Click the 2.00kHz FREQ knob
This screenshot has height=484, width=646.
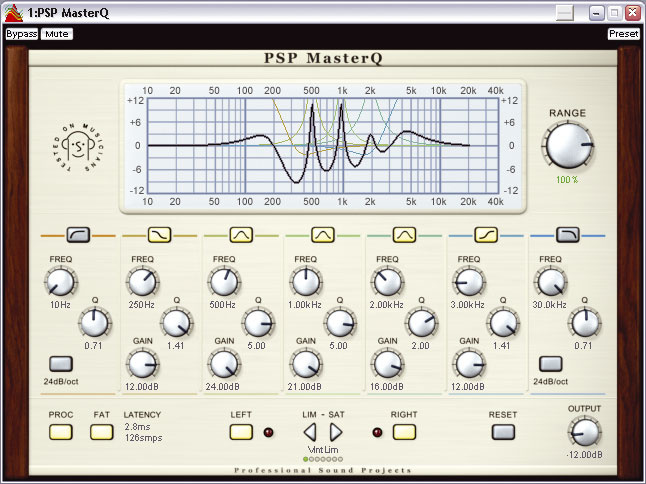click(x=387, y=282)
